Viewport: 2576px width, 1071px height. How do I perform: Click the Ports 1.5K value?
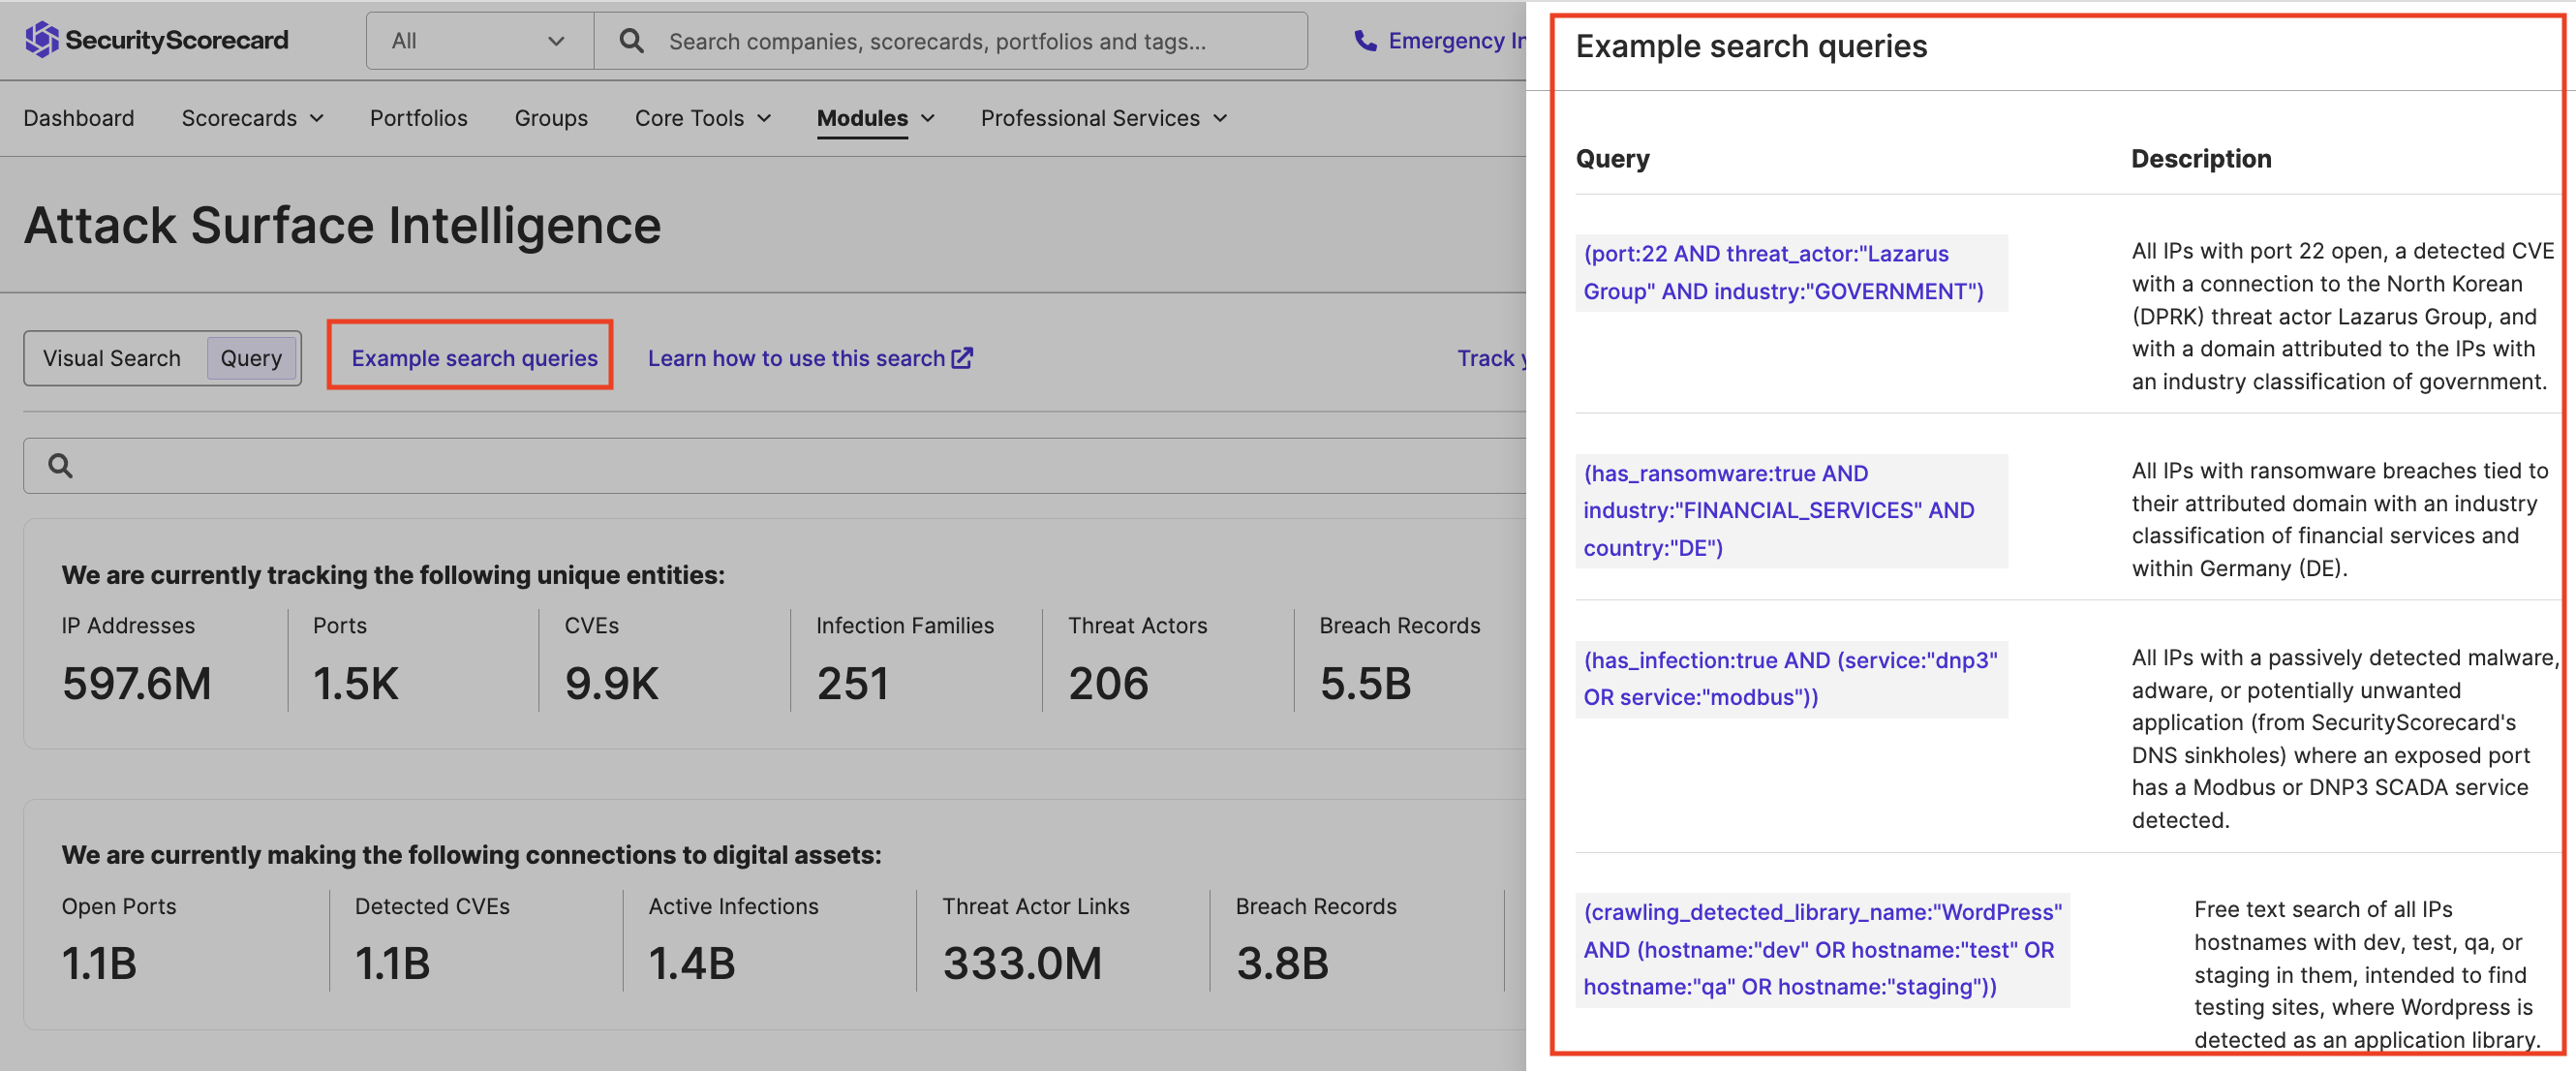[355, 684]
